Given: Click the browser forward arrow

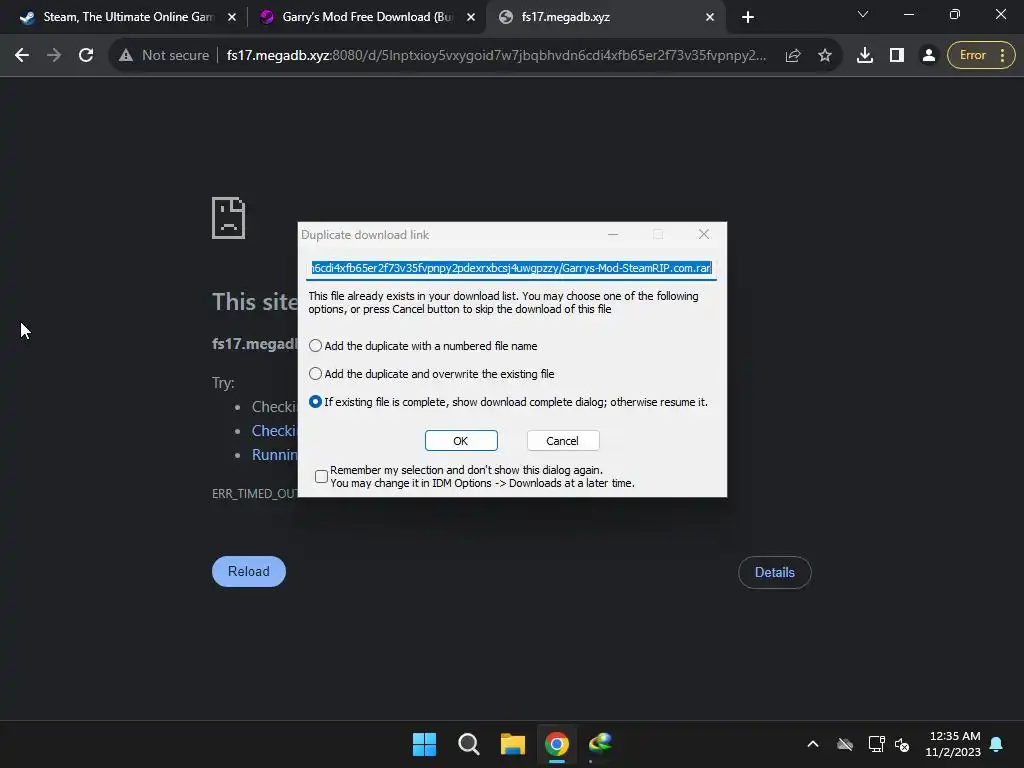Looking at the screenshot, I should click(x=54, y=56).
